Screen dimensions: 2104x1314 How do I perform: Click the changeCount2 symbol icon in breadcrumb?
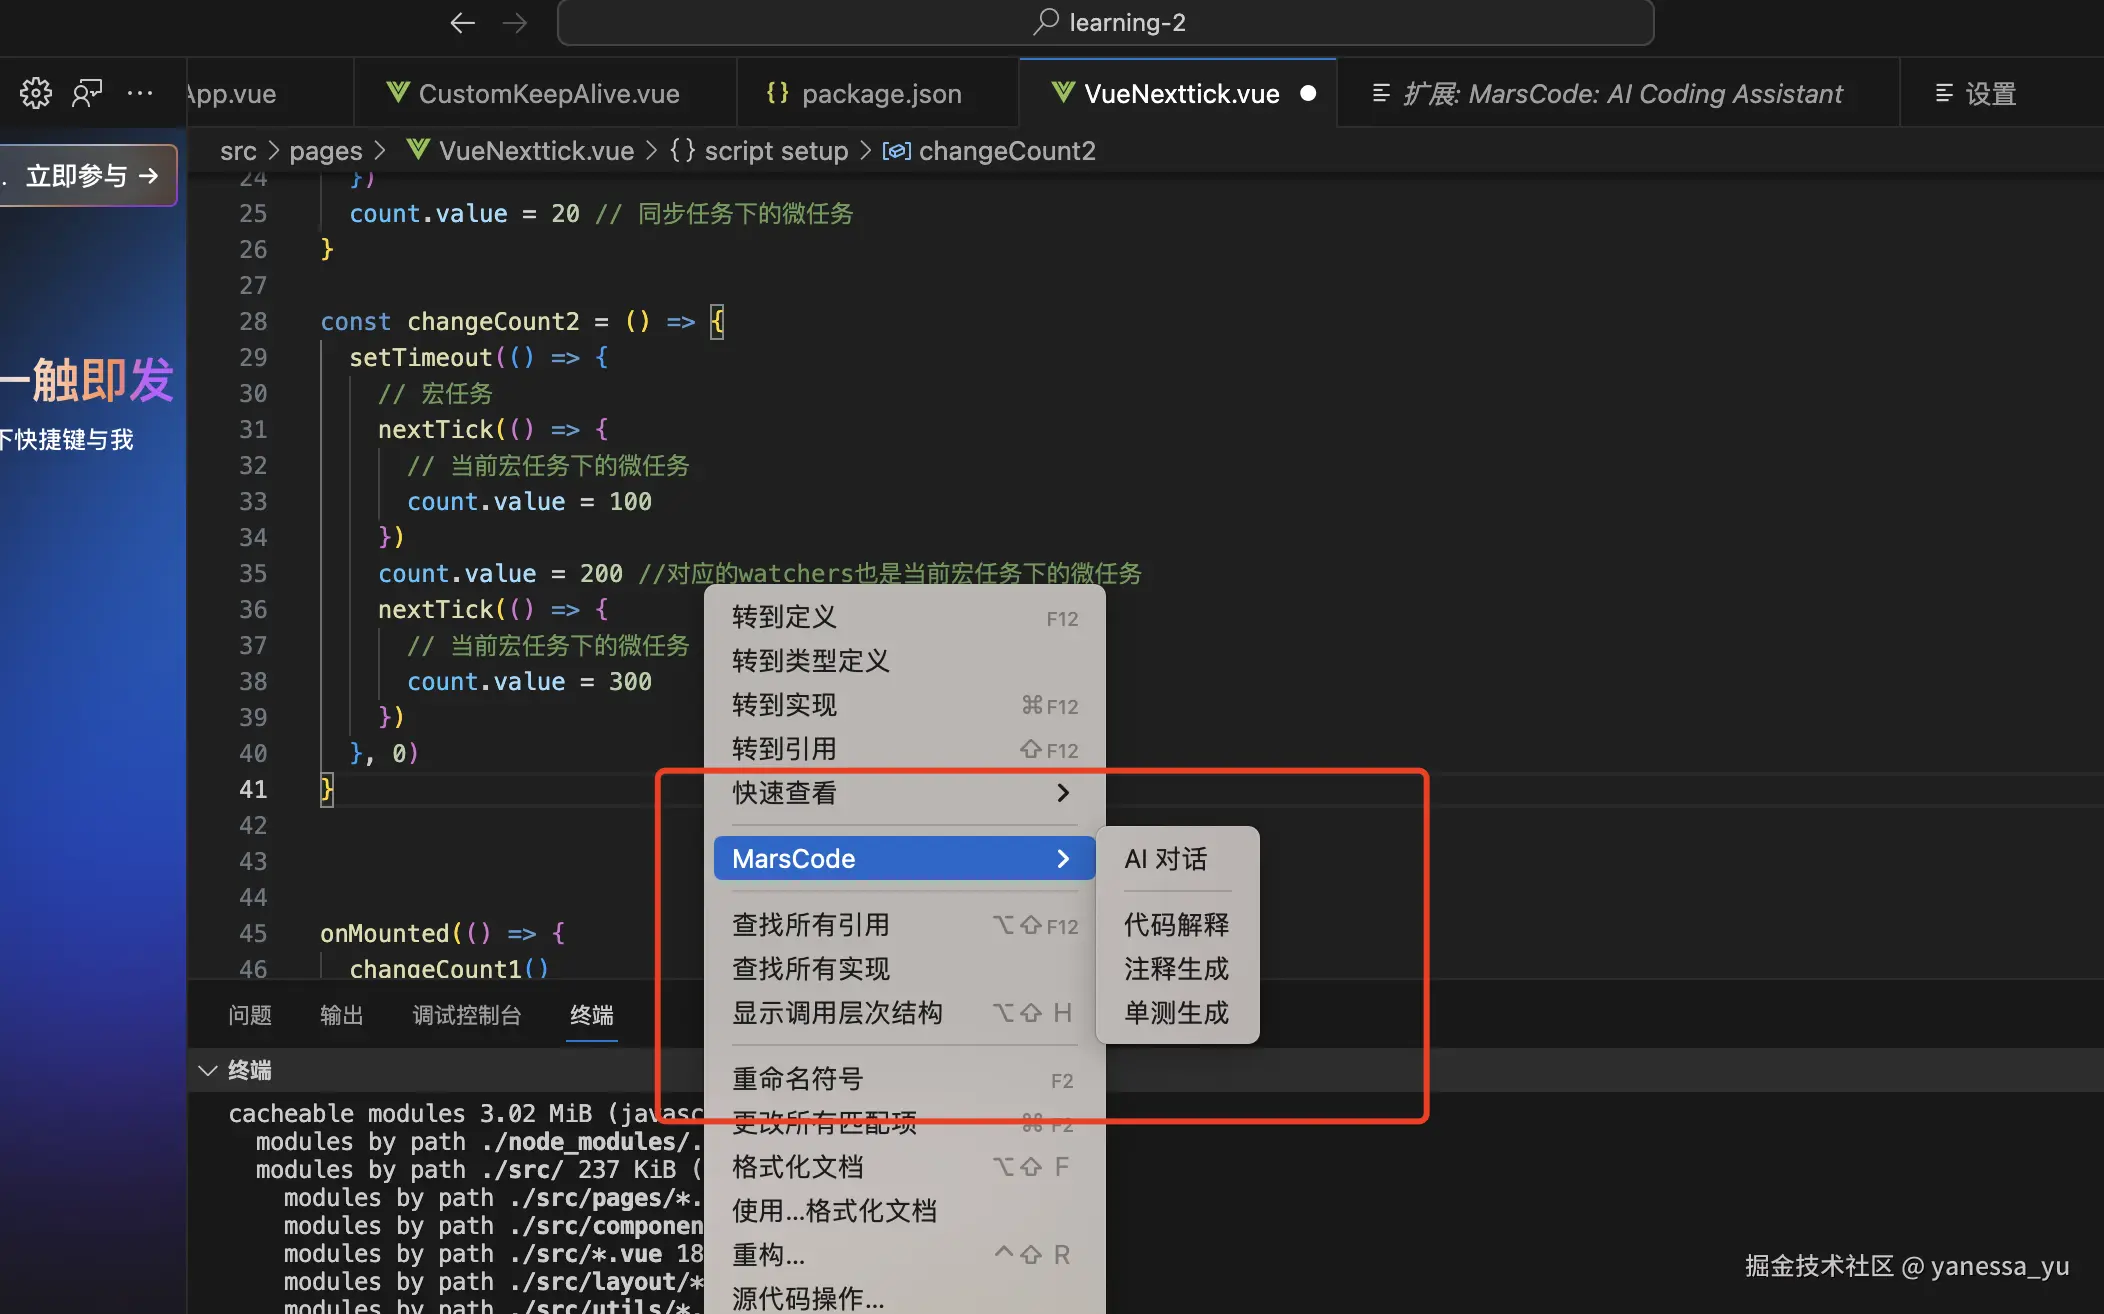[x=896, y=151]
